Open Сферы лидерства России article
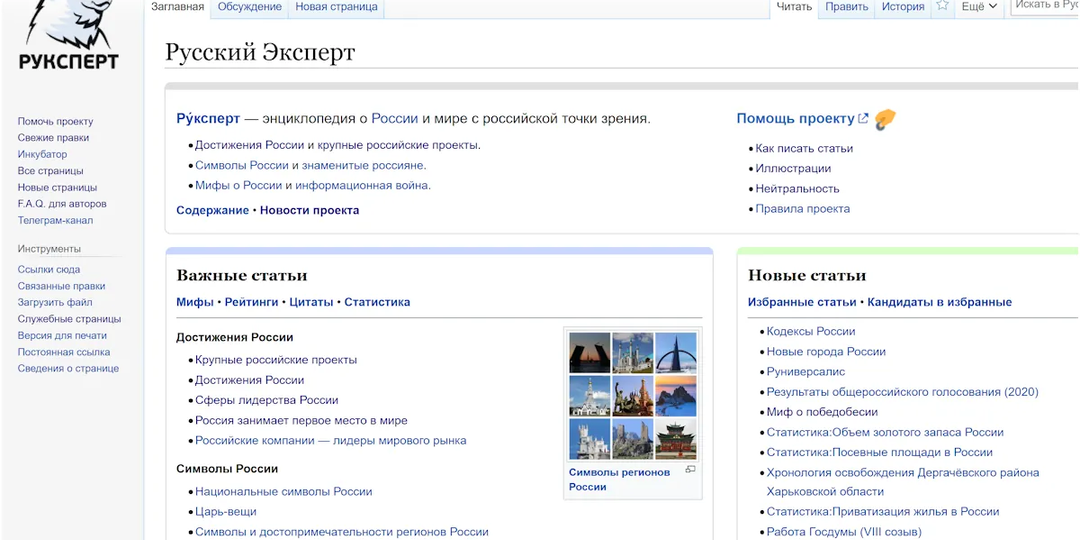 click(267, 400)
